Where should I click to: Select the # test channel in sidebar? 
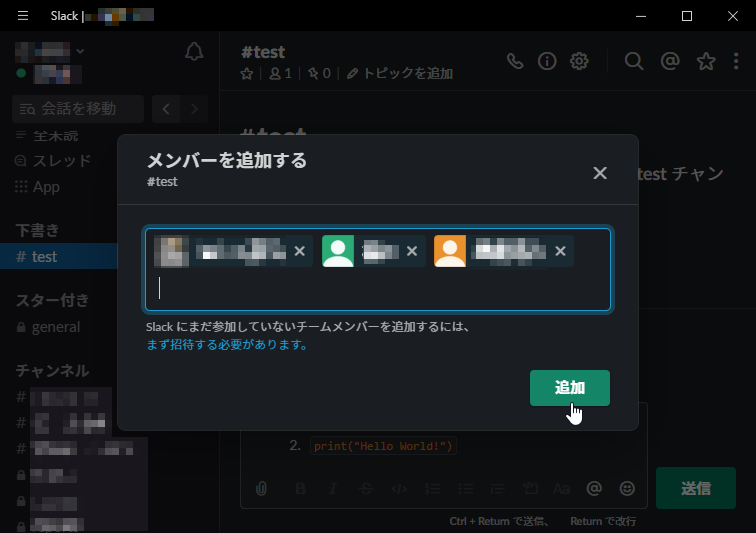pos(59,256)
